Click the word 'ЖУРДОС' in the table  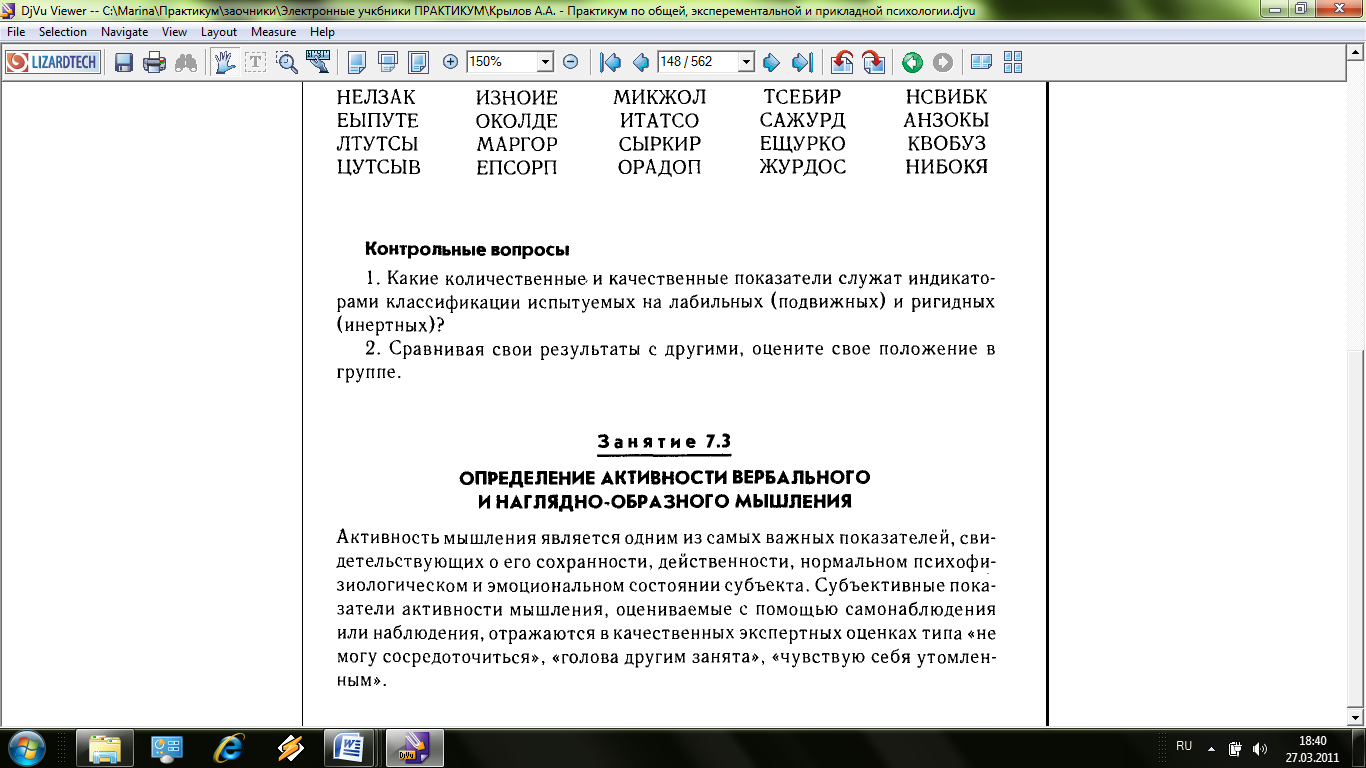[x=802, y=167]
